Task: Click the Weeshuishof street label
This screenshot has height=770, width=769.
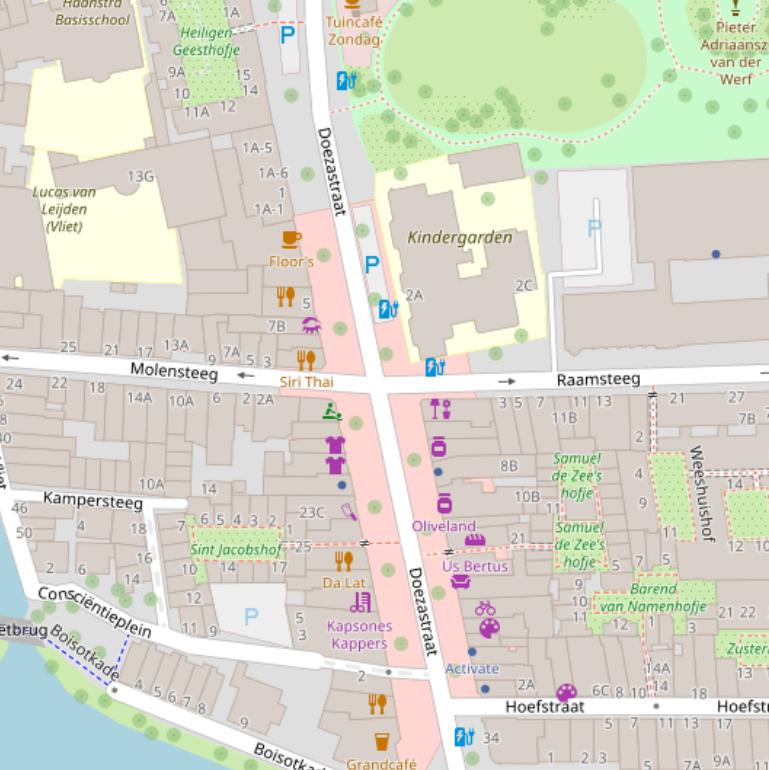Action: 701,493
